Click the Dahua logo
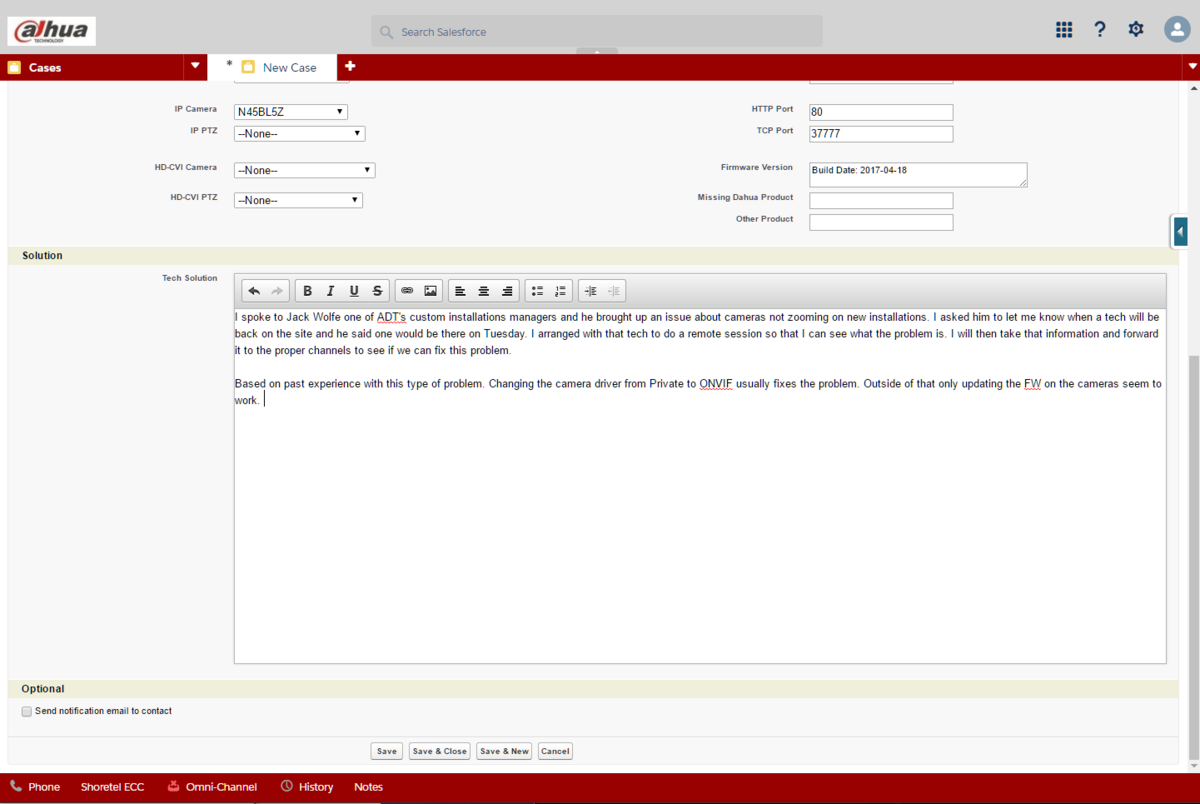Screen dimensions: 1200x804 tap(52, 30)
